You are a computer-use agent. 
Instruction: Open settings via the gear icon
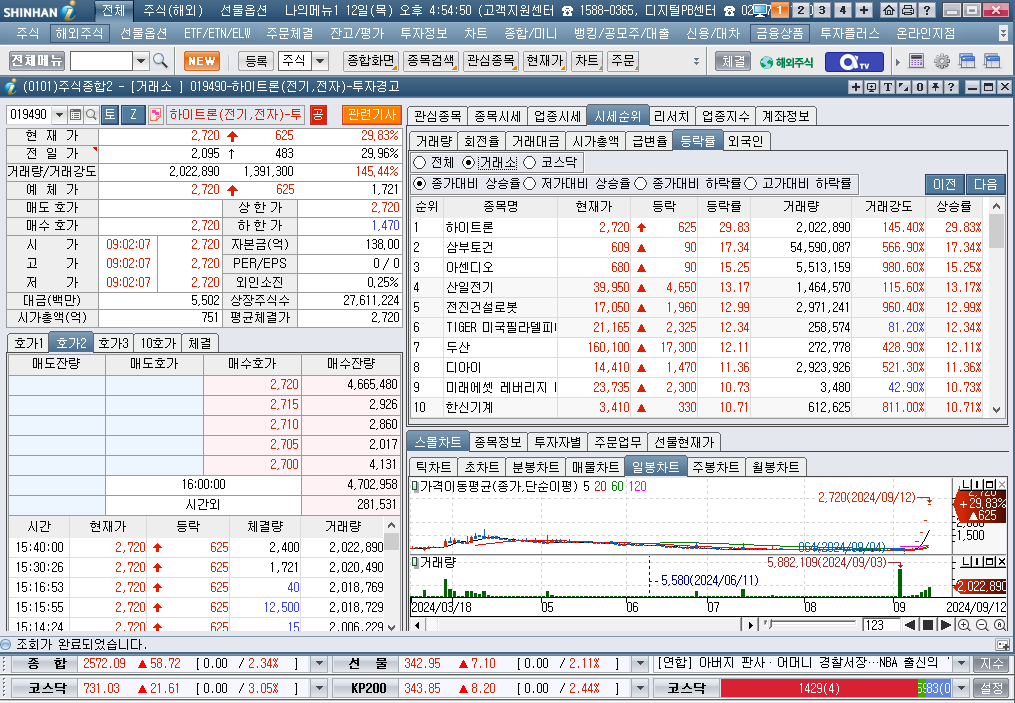942,61
